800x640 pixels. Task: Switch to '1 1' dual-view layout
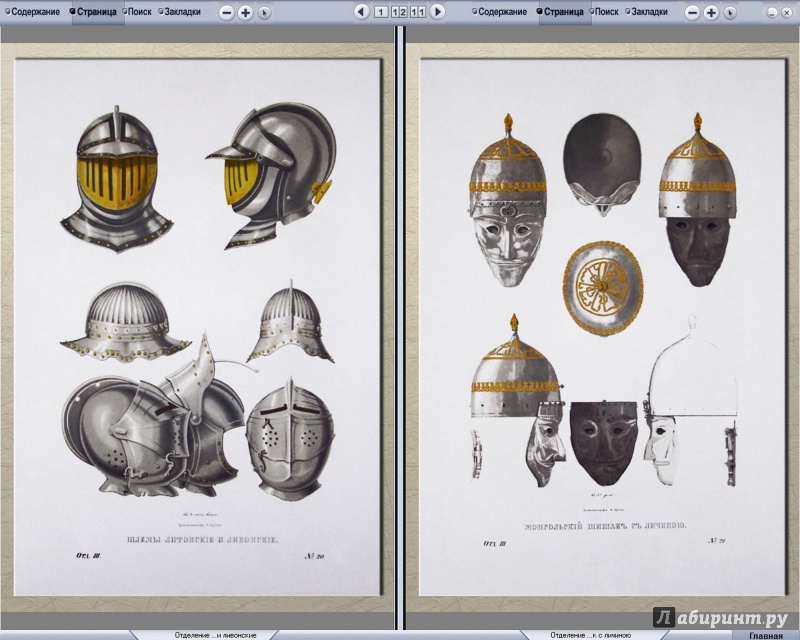[417, 12]
